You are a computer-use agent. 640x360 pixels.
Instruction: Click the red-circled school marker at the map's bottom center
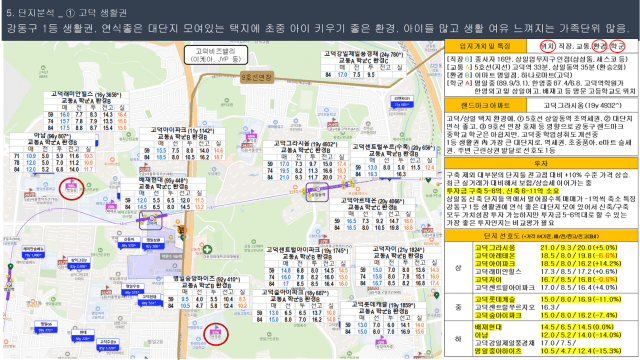pyautogui.click(x=216, y=334)
